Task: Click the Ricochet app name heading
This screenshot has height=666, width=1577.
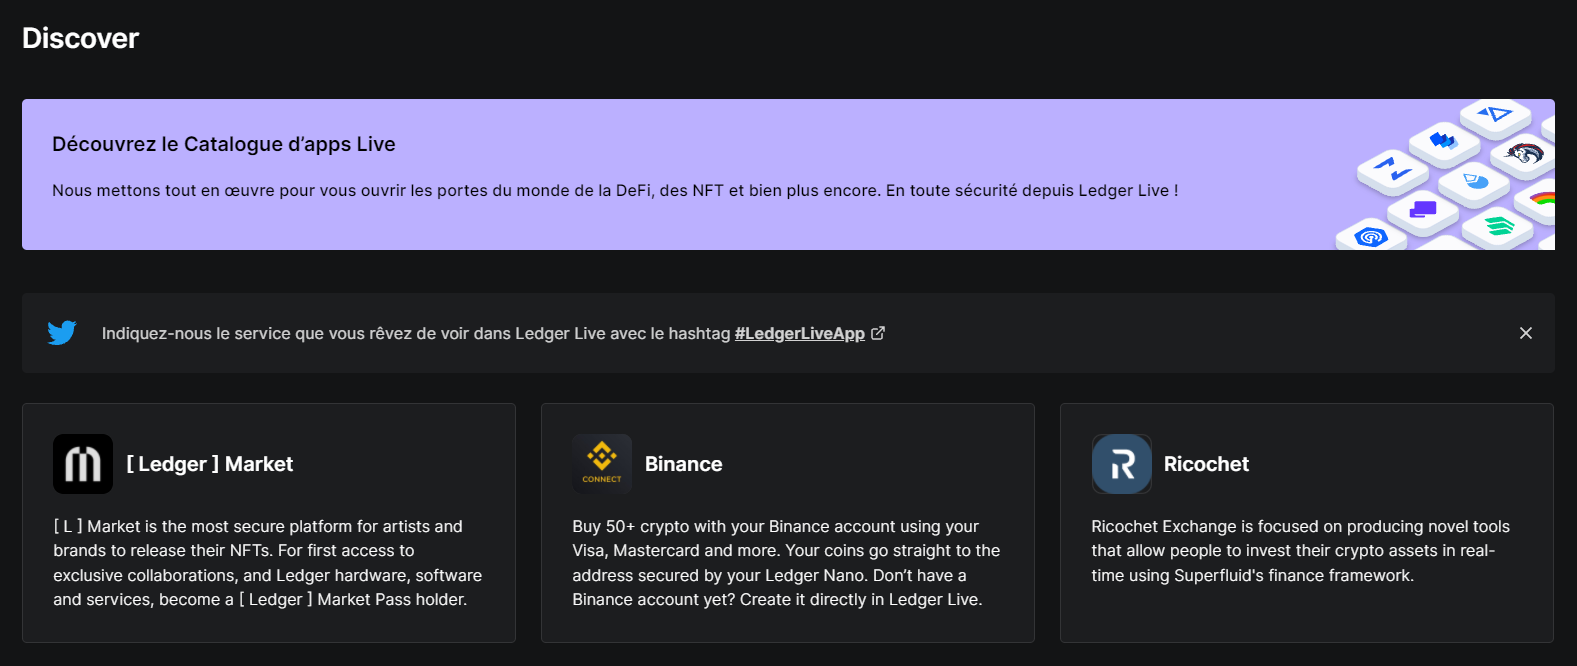Action: (1206, 464)
